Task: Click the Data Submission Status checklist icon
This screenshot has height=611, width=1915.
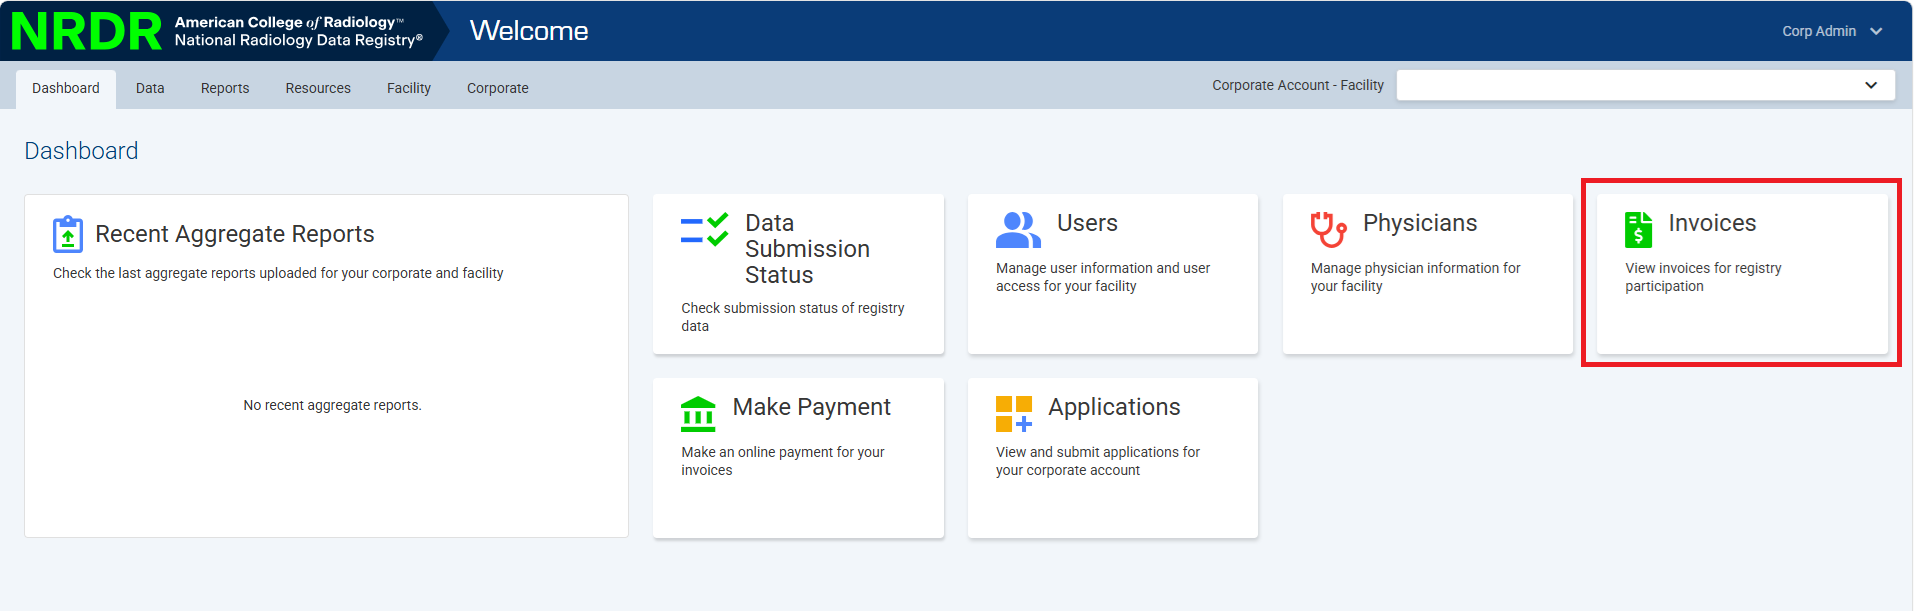Action: tap(704, 229)
